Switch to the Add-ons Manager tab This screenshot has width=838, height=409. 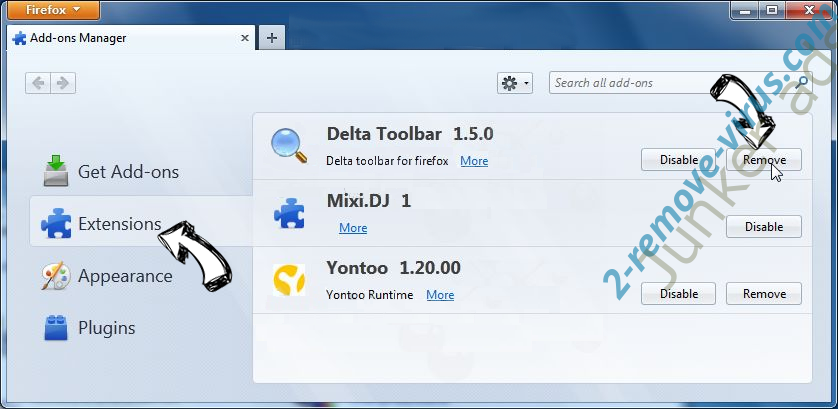pyautogui.click(x=80, y=38)
